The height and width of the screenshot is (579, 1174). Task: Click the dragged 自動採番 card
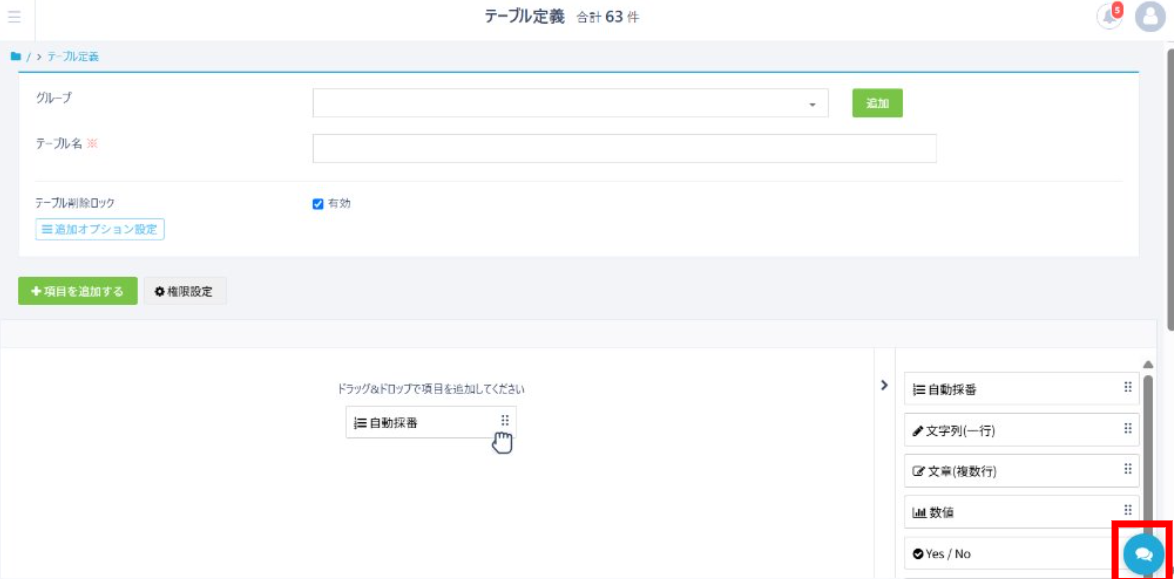[x=431, y=422]
